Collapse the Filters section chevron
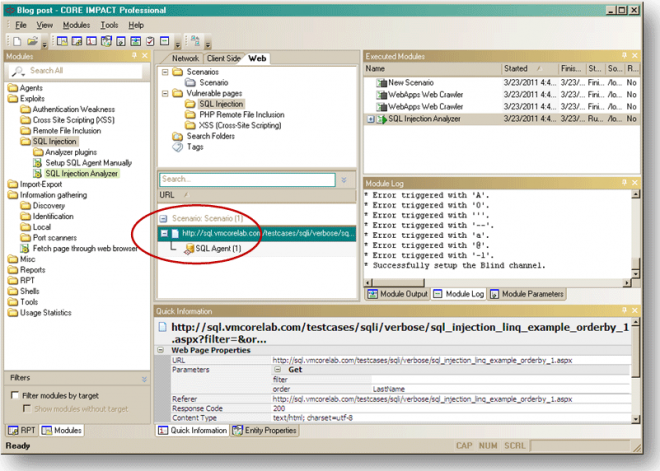Image resolution: width=660 pixels, height=471 pixels. (144, 379)
